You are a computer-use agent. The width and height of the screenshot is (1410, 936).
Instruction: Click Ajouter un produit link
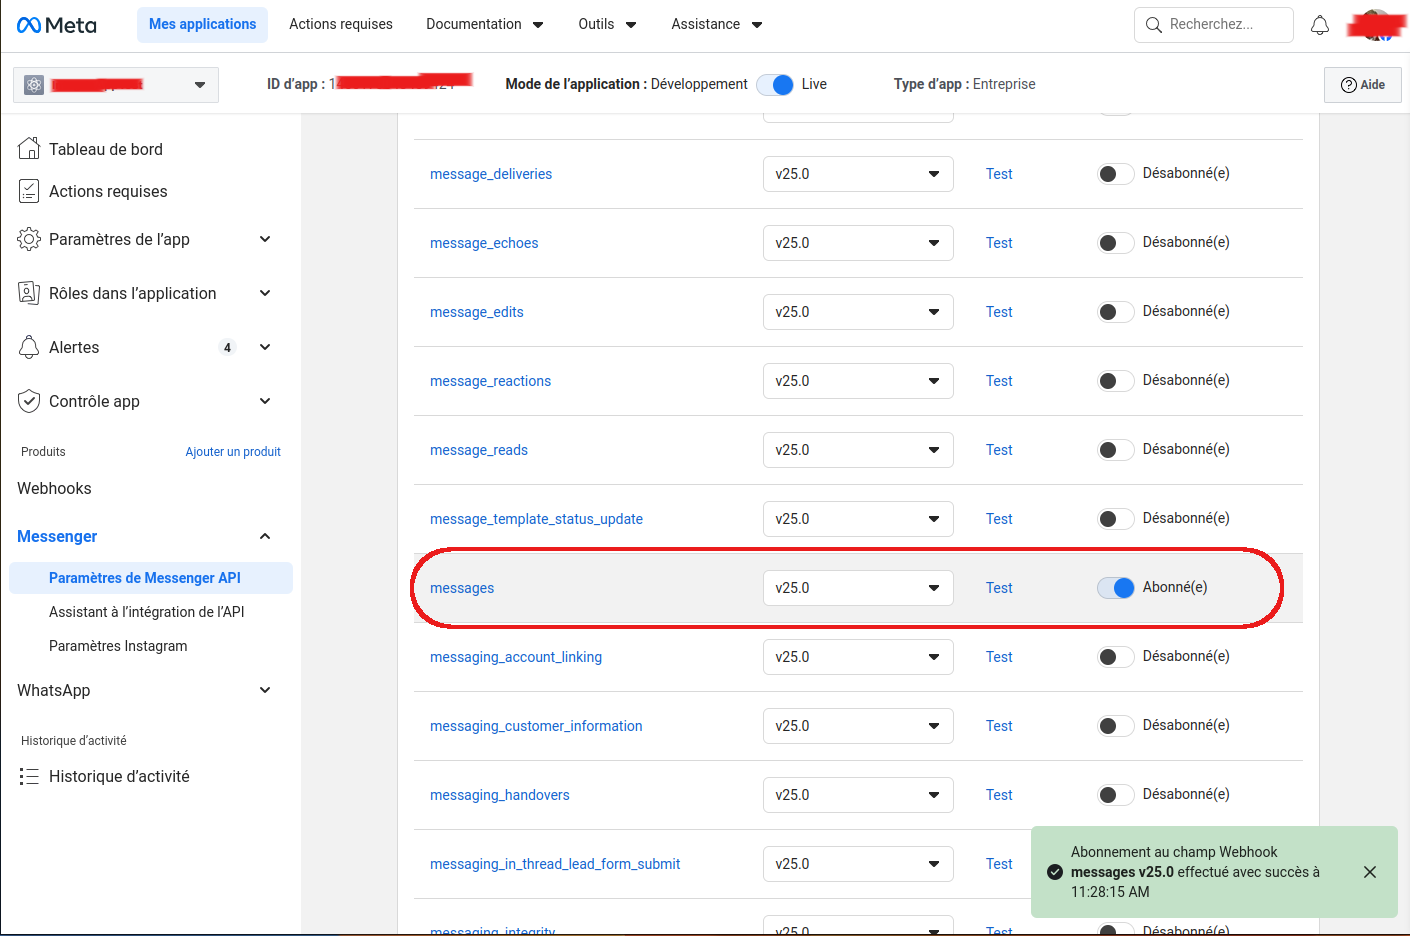[233, 452]
